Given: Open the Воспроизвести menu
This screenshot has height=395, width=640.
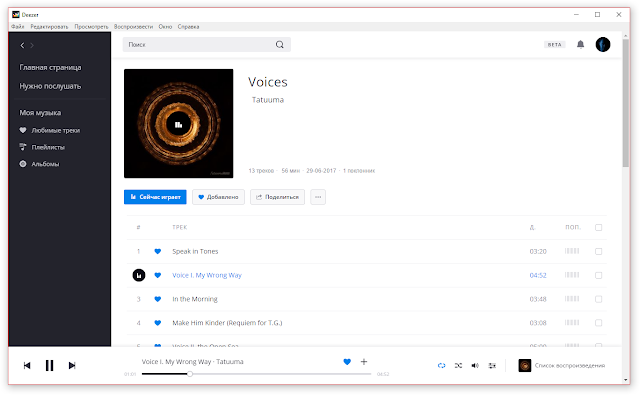Looking at the screenshot, I should 133,27.
